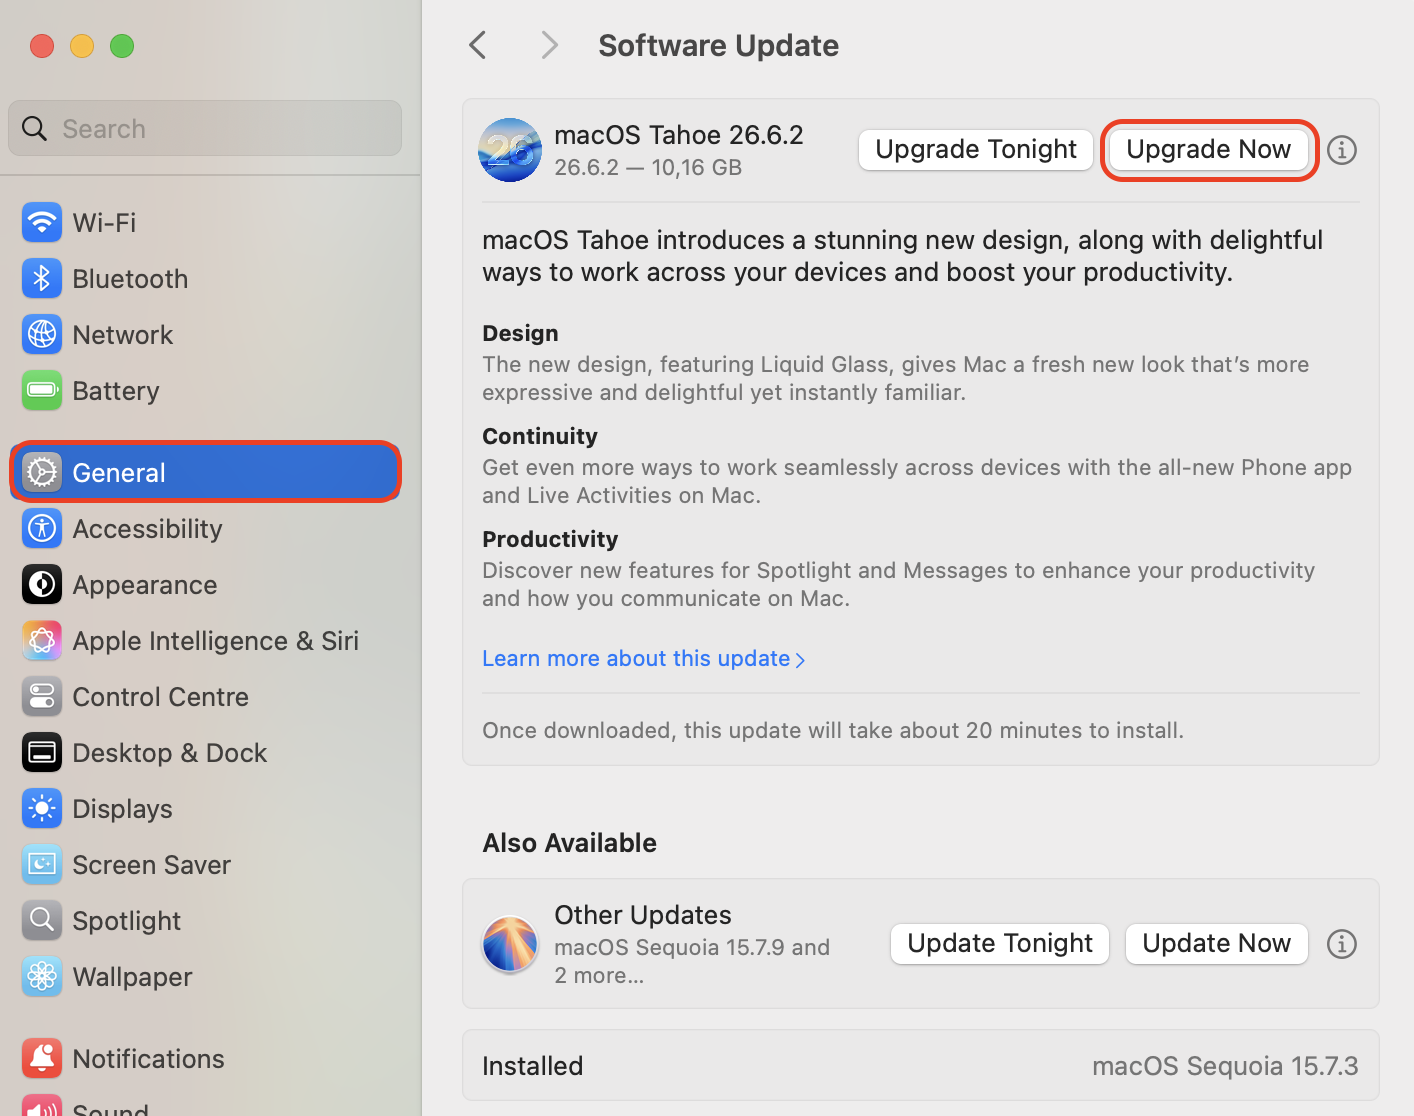Select Desktop & Dock label
This screenshot has height=1116, width=1414.
click(x=170, y=753)
